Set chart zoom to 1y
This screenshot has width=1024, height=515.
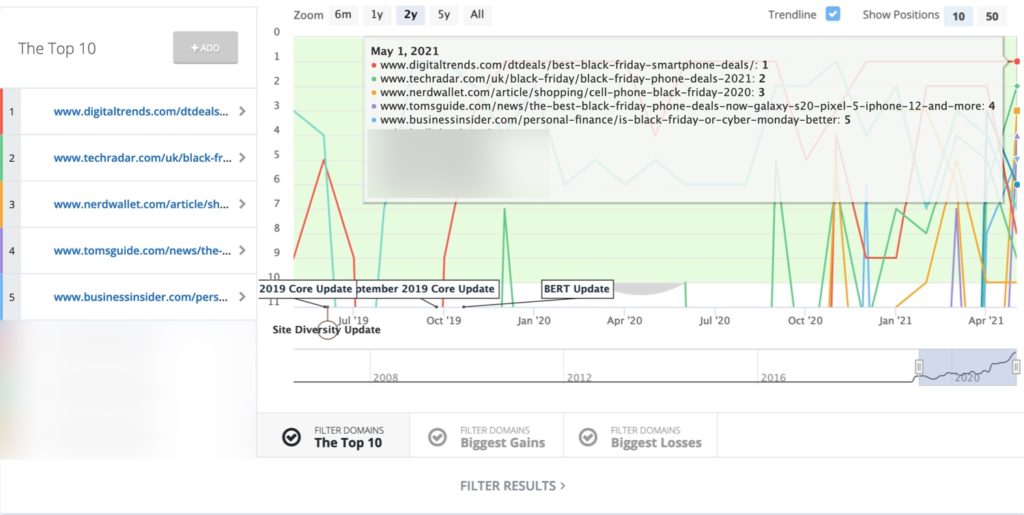pyautogui.click(x=377, y=14)
